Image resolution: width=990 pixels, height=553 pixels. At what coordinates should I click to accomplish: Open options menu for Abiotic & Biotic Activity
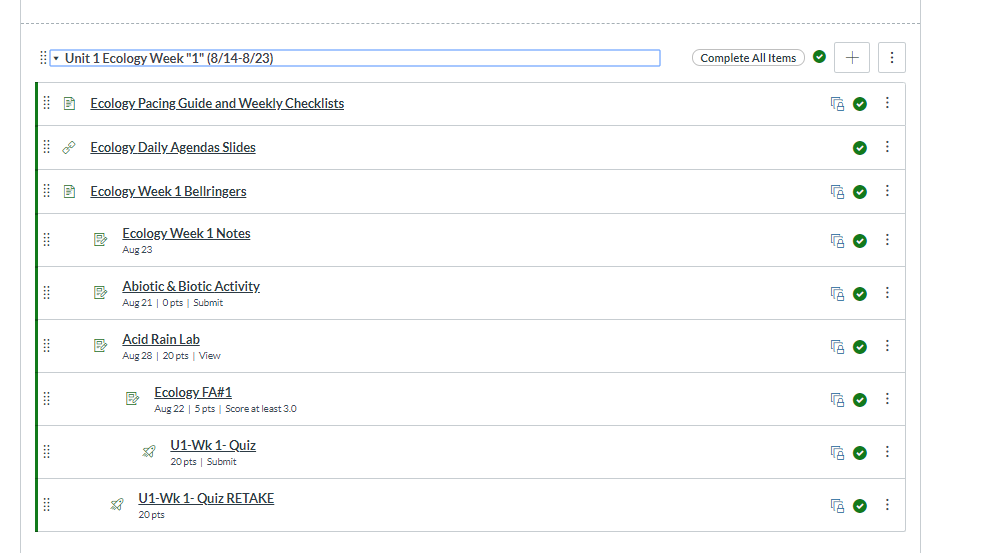(887, 293)
